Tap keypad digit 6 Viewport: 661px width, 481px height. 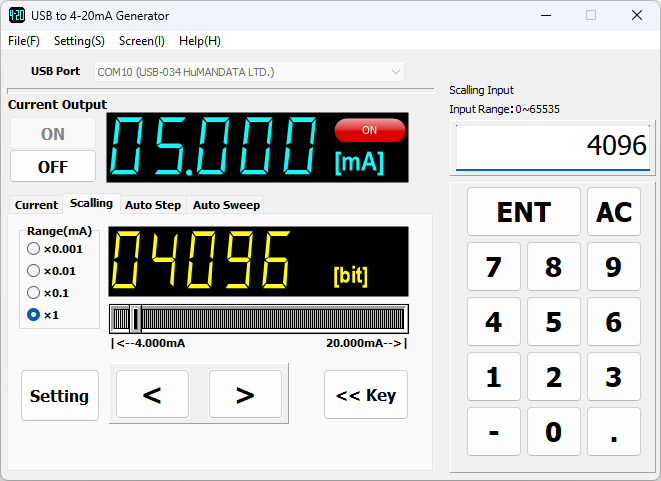coord(614,322)
